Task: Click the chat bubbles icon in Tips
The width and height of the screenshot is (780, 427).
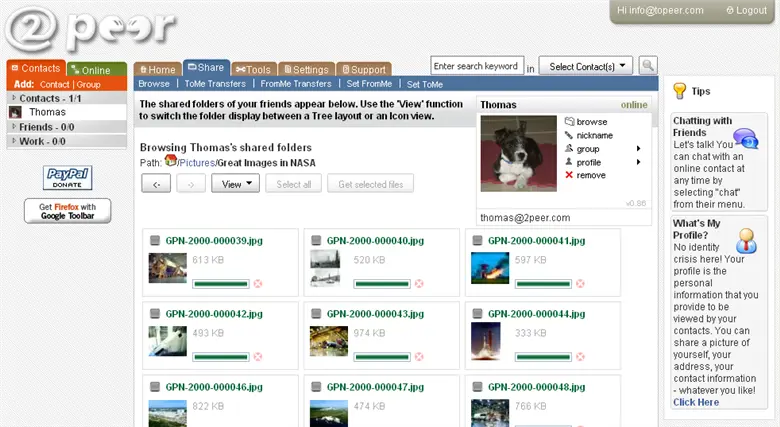Action: pyautogui.click(x=746, y=138)
